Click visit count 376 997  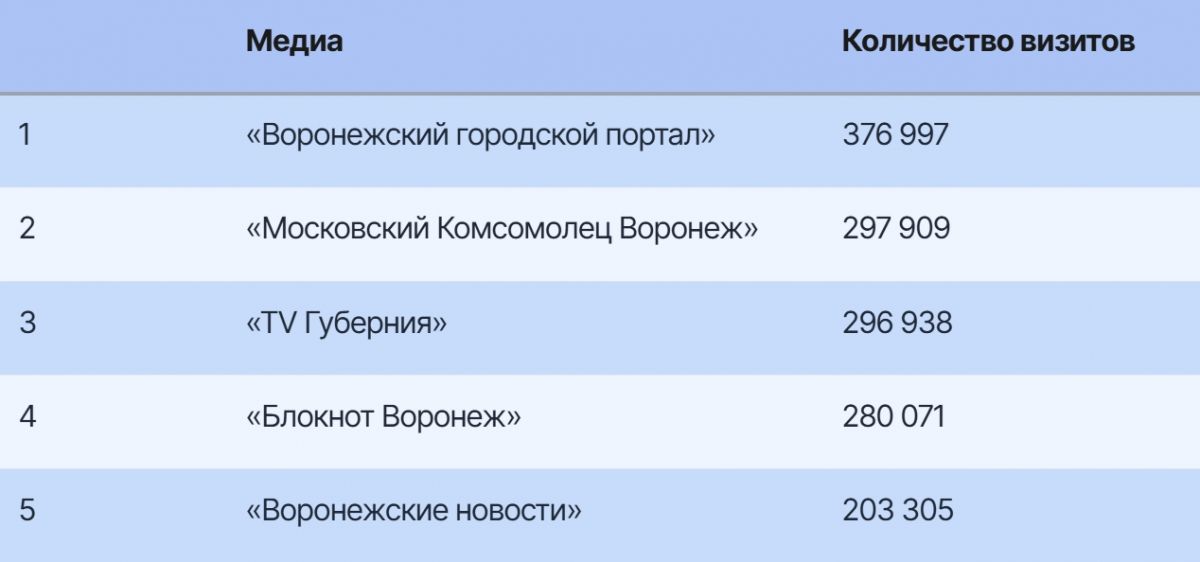point(895,135)
